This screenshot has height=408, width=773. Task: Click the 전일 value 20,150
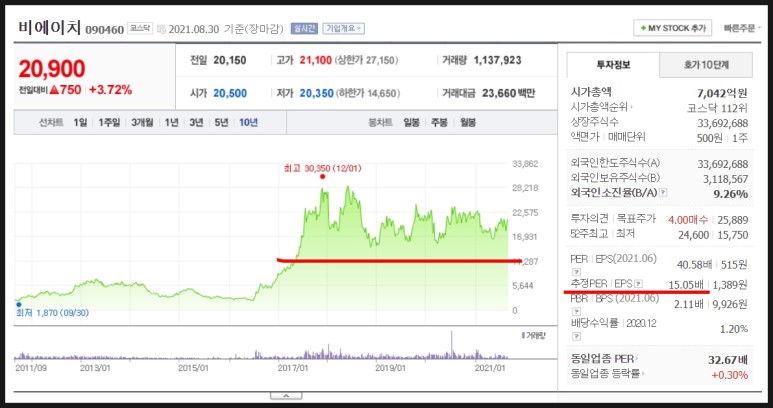[x=230, y=61]
